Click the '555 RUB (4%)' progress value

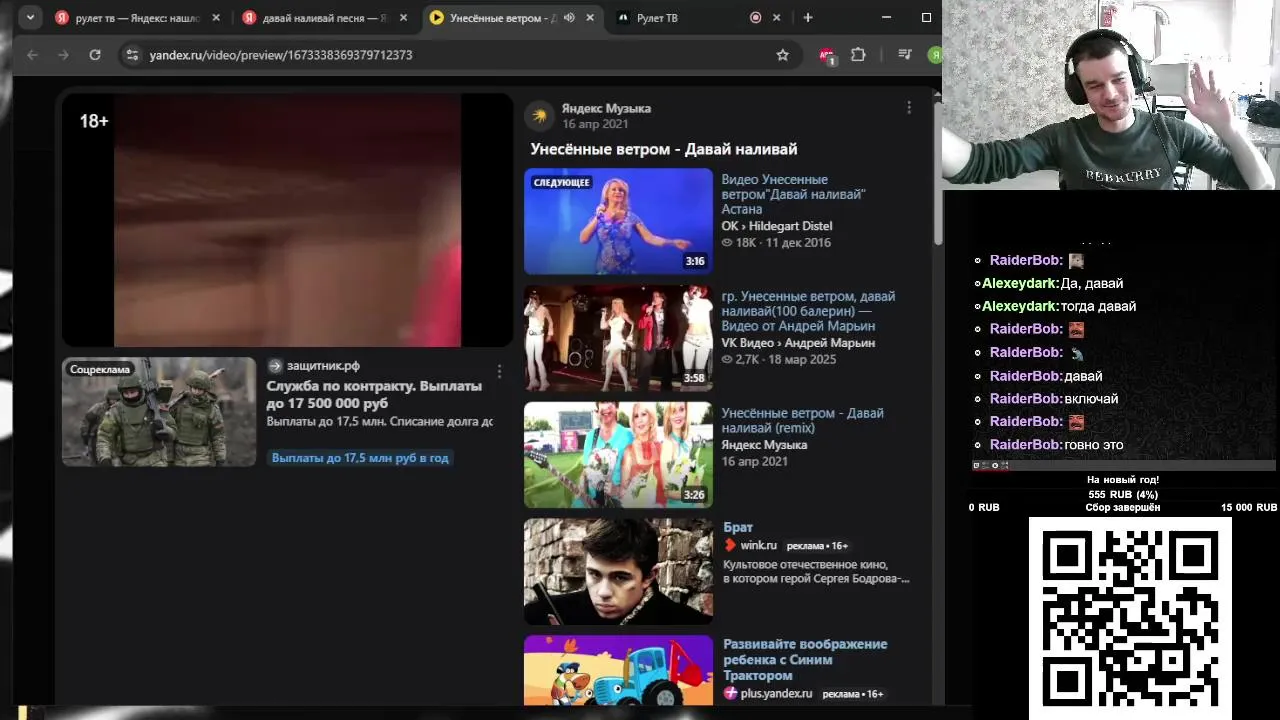[x=1123, y=494]
